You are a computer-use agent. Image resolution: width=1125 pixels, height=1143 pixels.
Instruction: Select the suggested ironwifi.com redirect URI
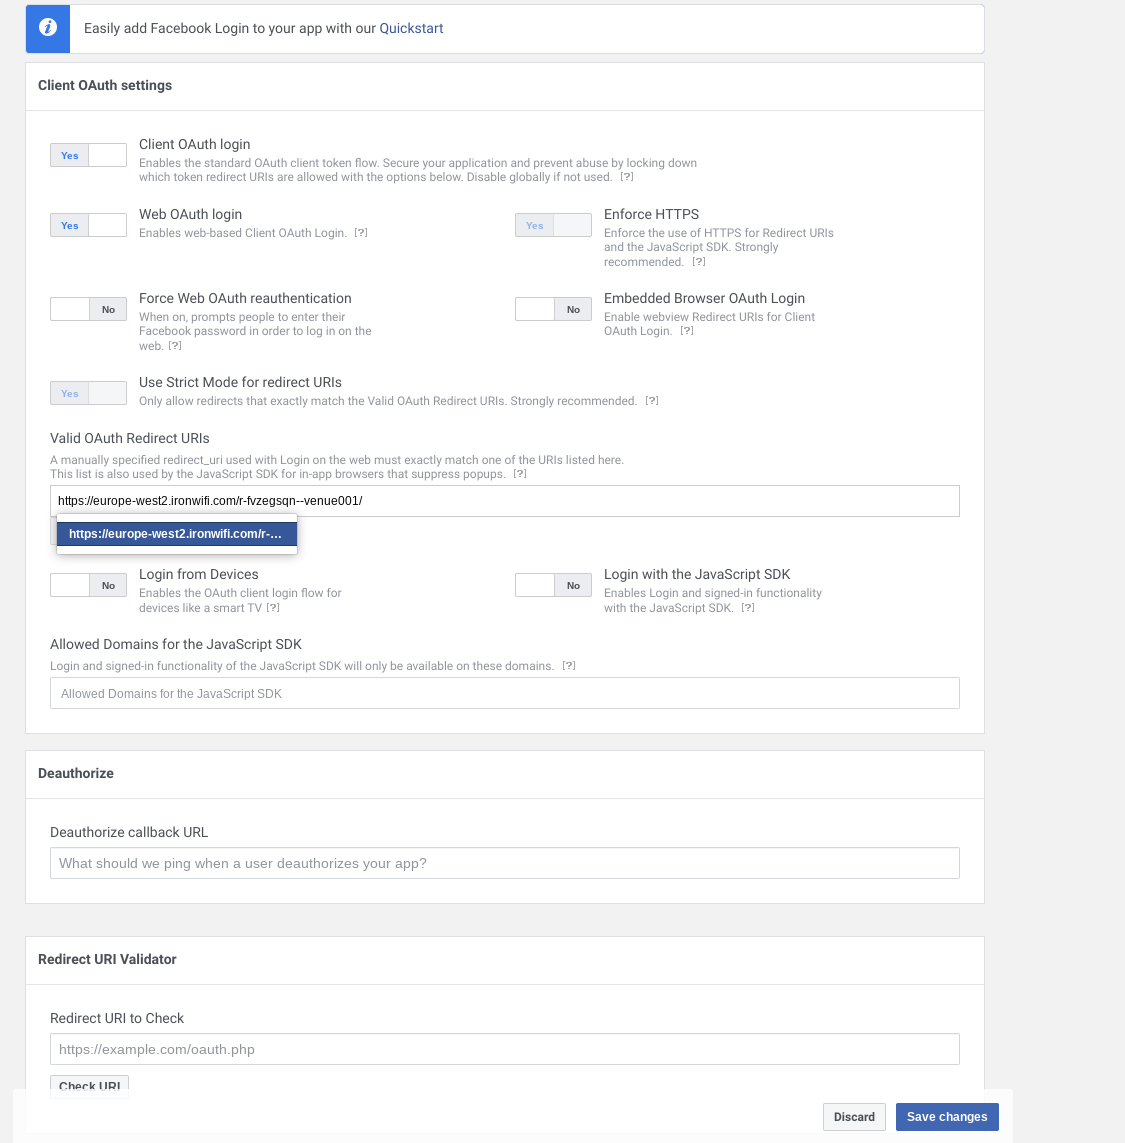tap(176, 533)
